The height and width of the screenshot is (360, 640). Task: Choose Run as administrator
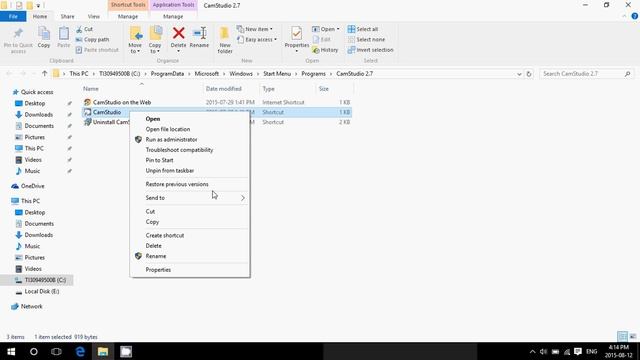tap(190, 140)
